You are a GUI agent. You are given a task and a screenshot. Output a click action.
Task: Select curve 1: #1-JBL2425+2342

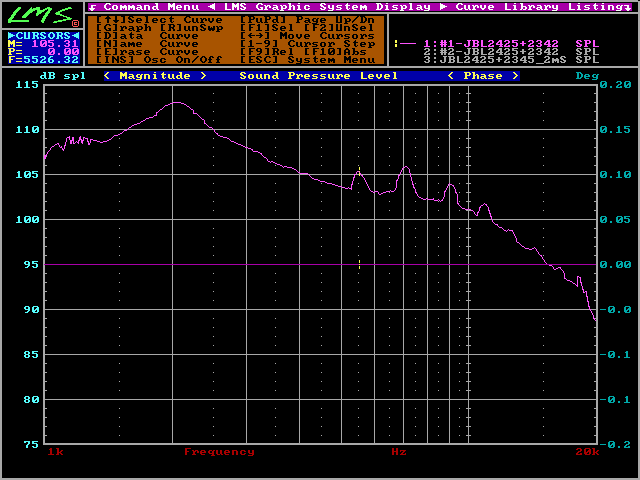[x=511, y=43]
